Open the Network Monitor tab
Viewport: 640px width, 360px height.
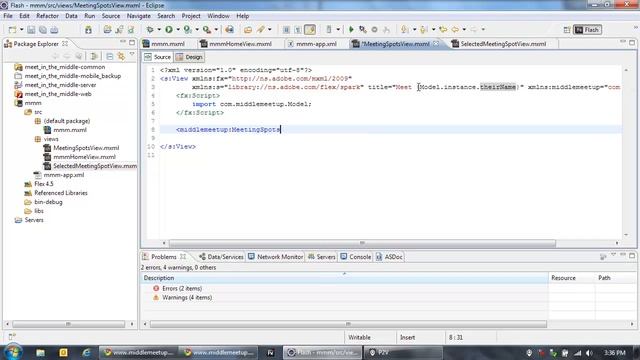(276, 257)
